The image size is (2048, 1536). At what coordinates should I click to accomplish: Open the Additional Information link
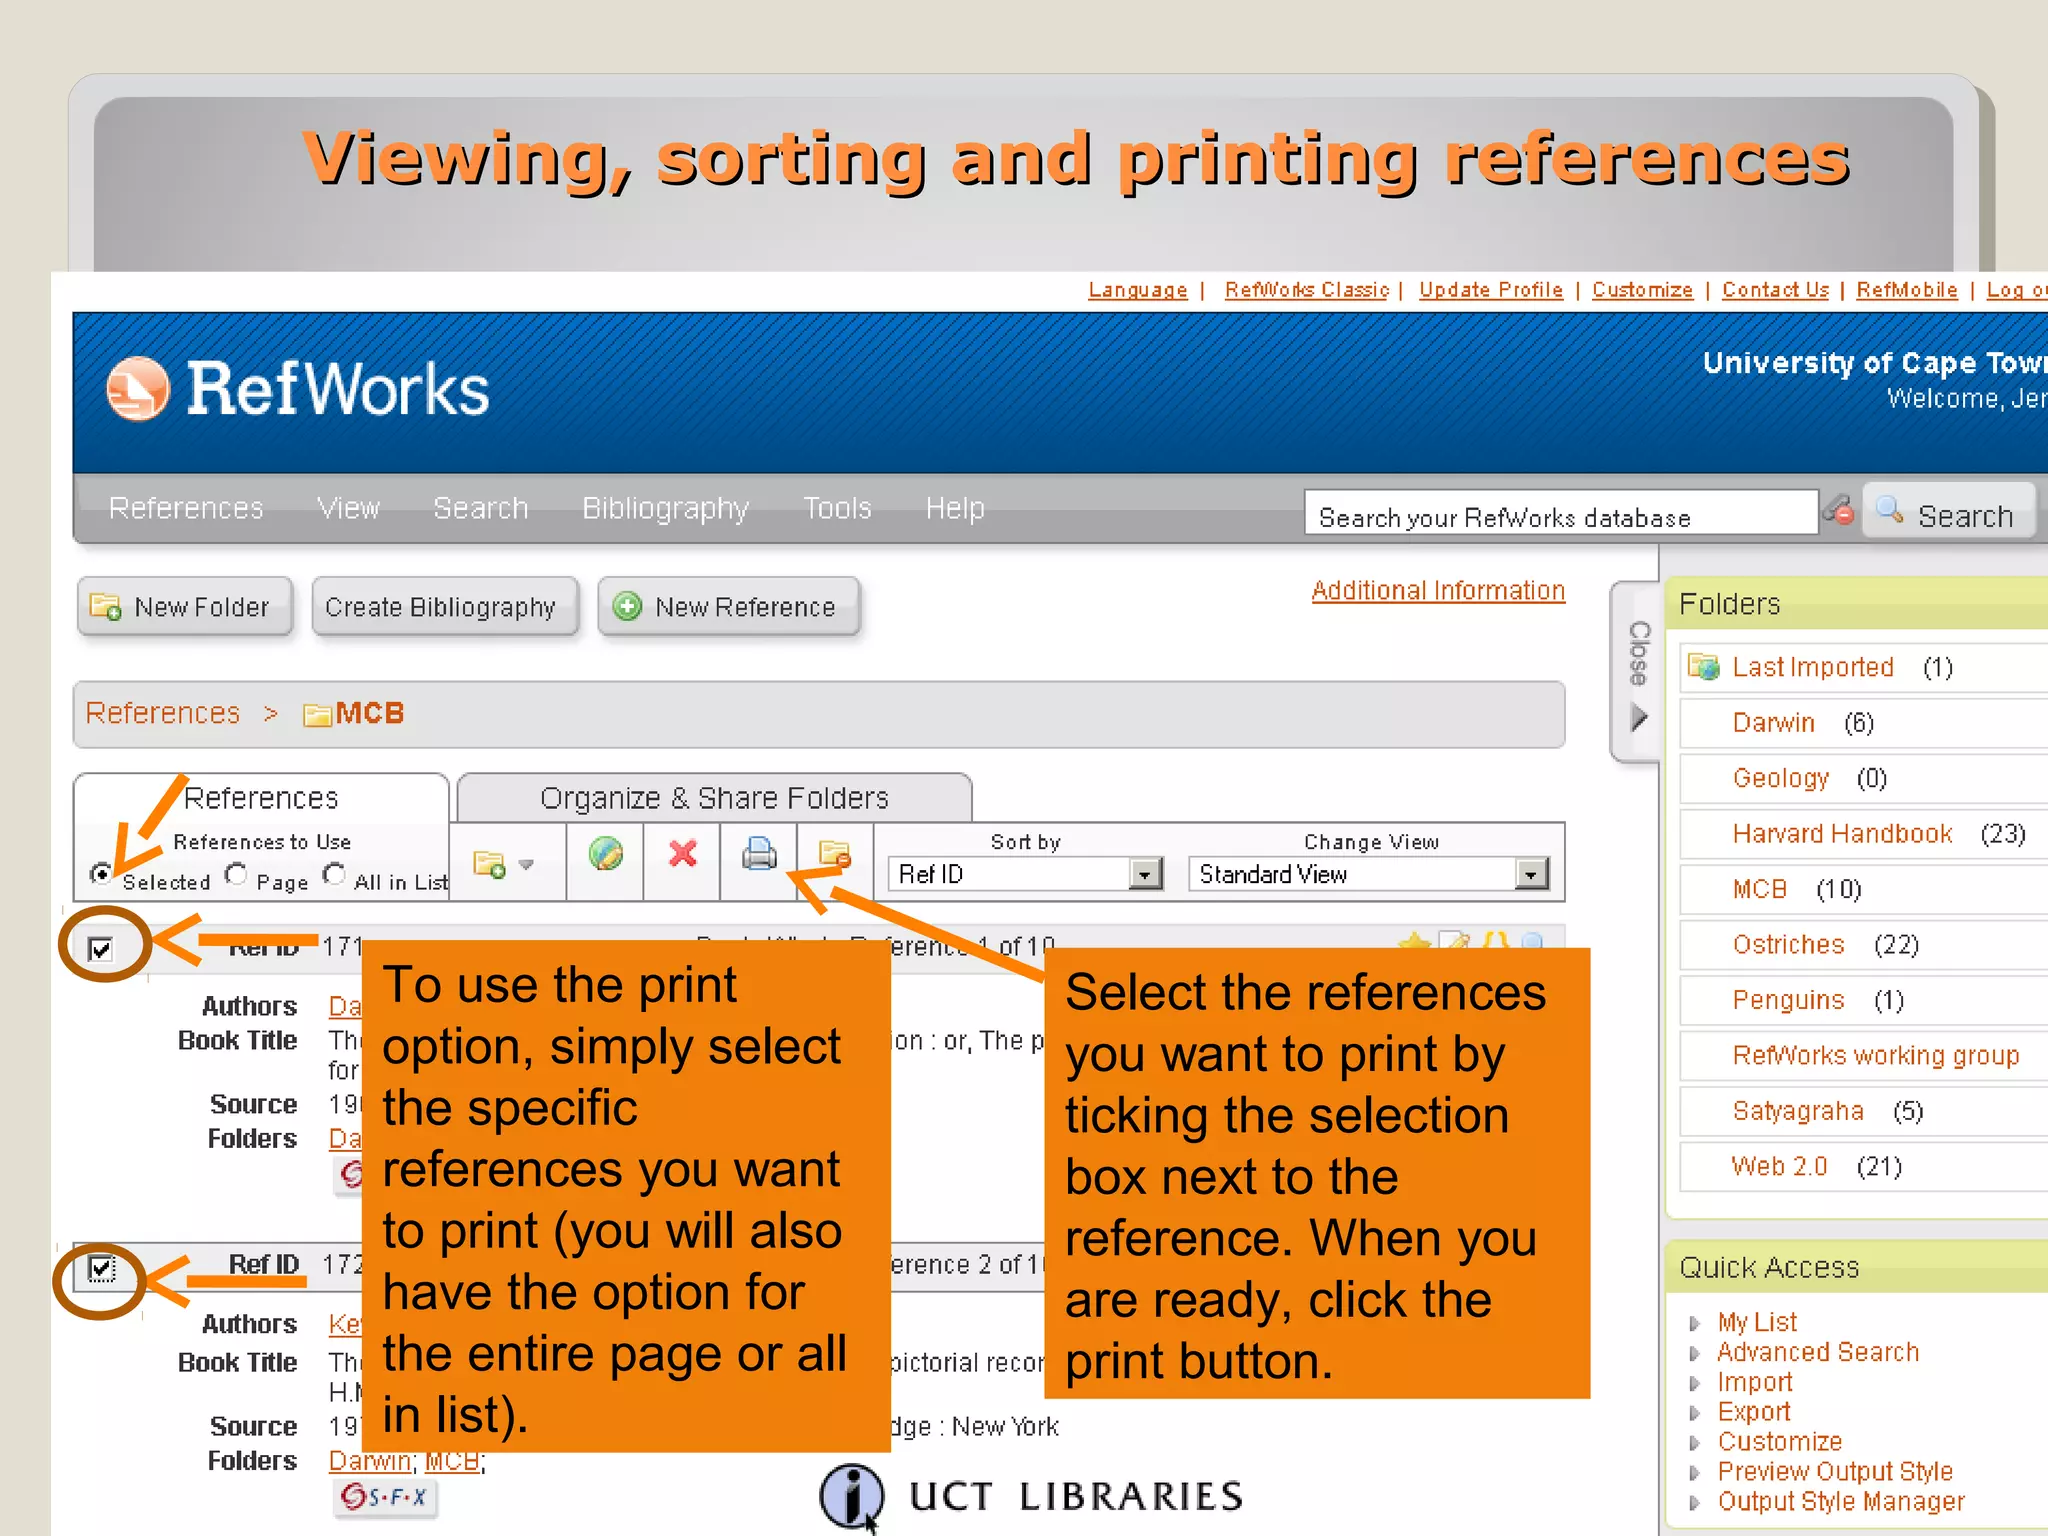point(1438,591)
